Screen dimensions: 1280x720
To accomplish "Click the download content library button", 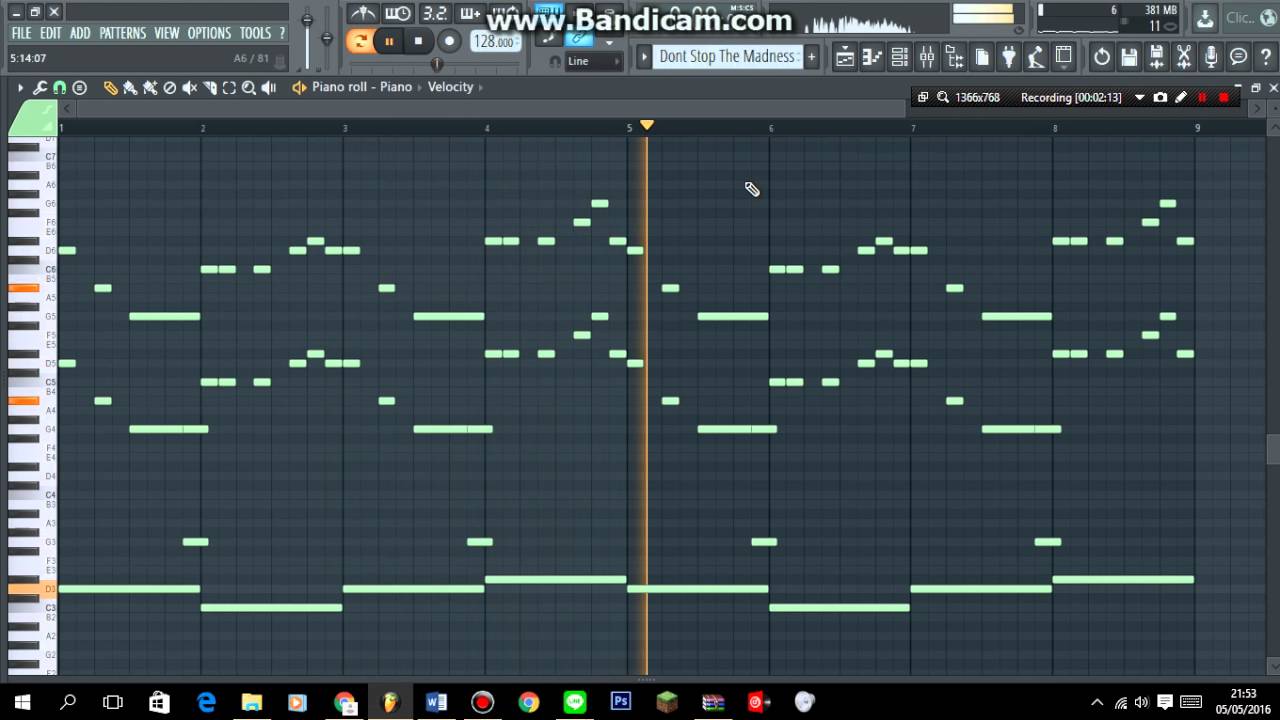I will [x=1205, y=17].
